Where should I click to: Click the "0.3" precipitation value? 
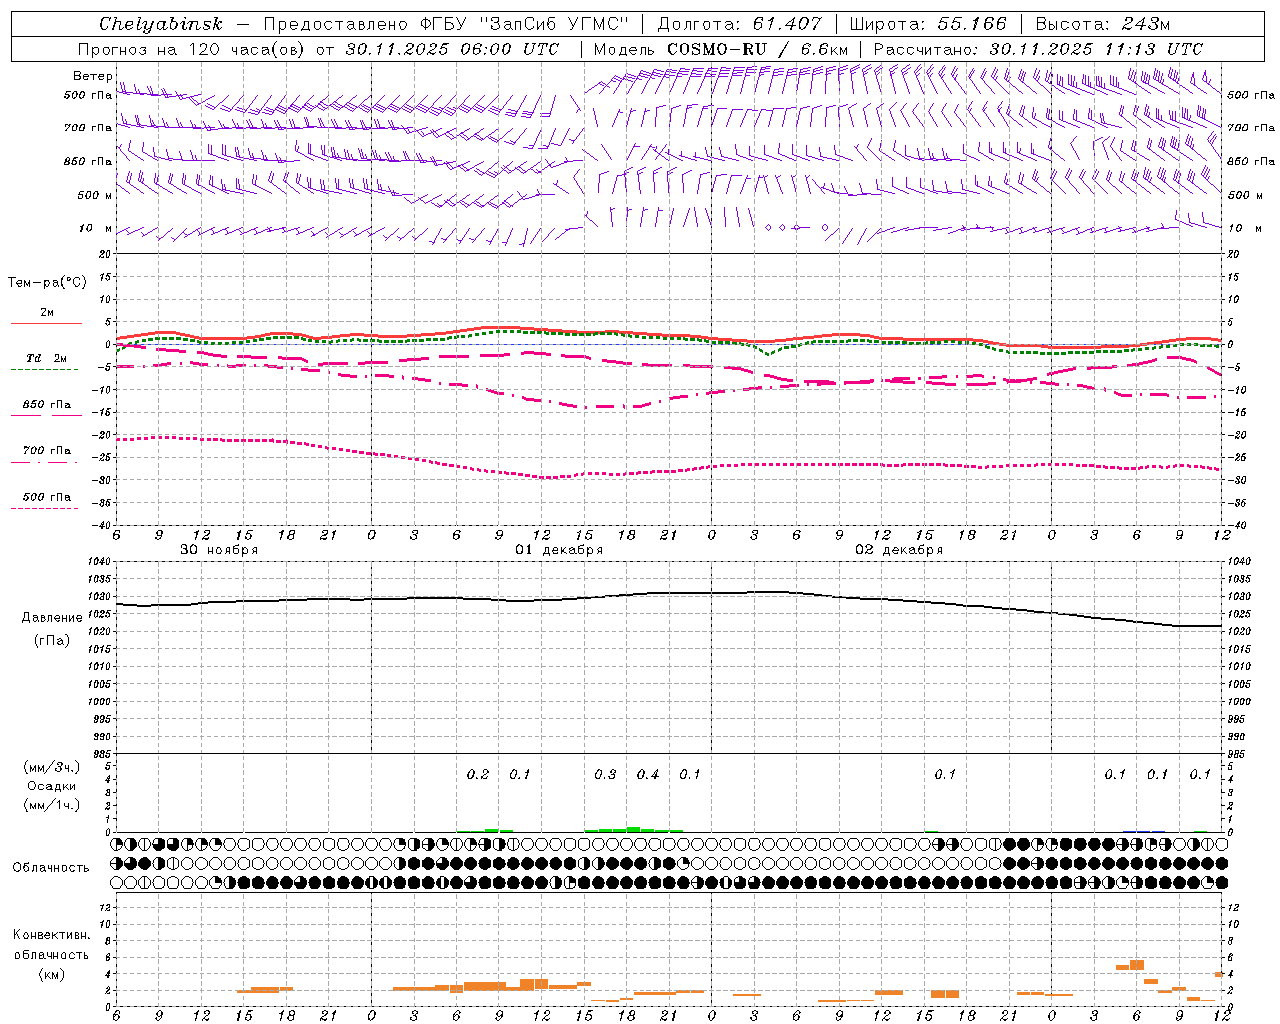pos(605,774)
